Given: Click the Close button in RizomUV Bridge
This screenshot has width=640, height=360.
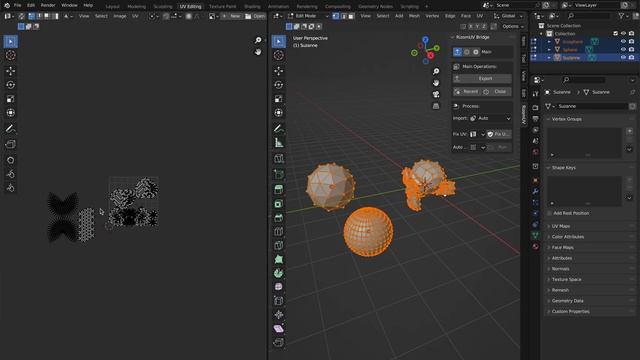Looking at the screenshot, I should (x=496, y=92).
